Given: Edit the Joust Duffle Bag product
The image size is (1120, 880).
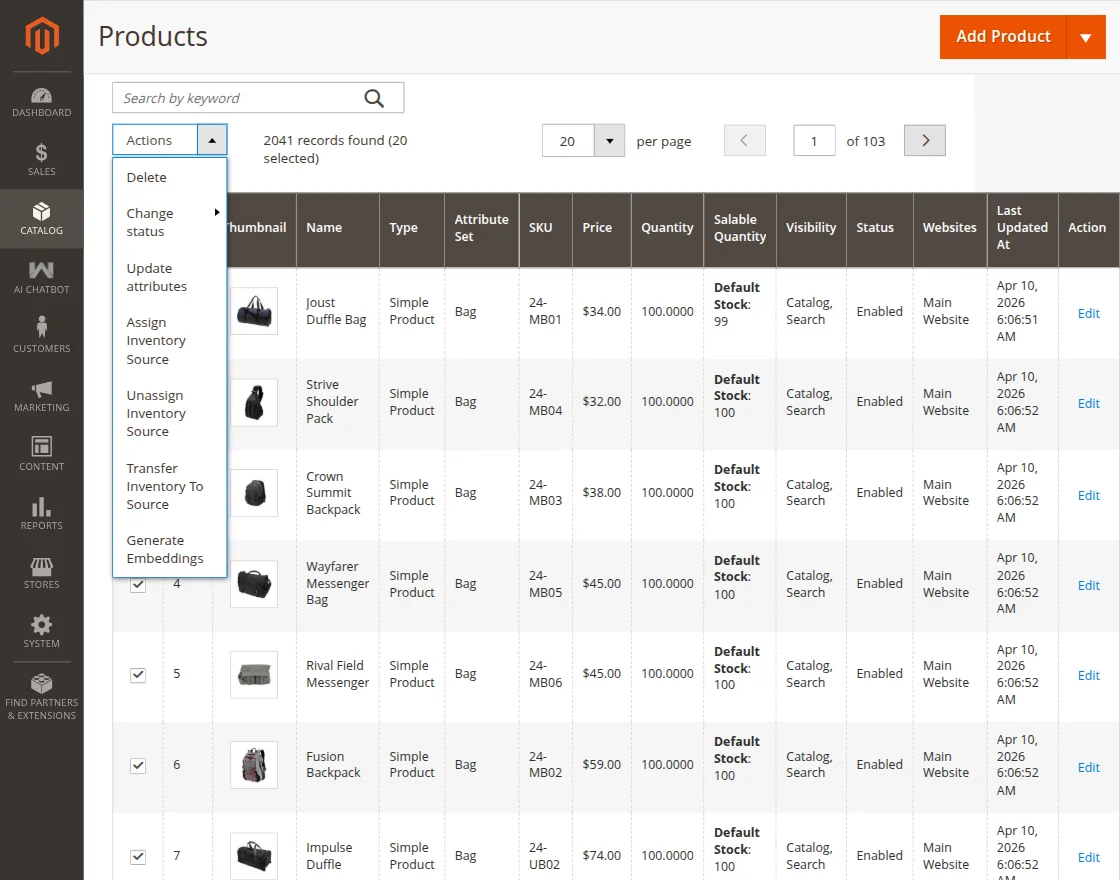Looking at the screenshot, I should tap(1087, 313).
